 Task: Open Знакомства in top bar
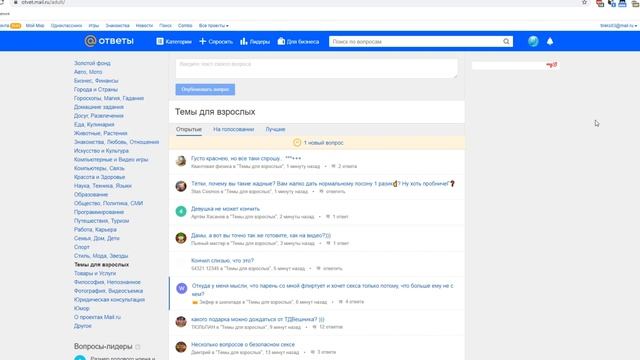[118, 25]
